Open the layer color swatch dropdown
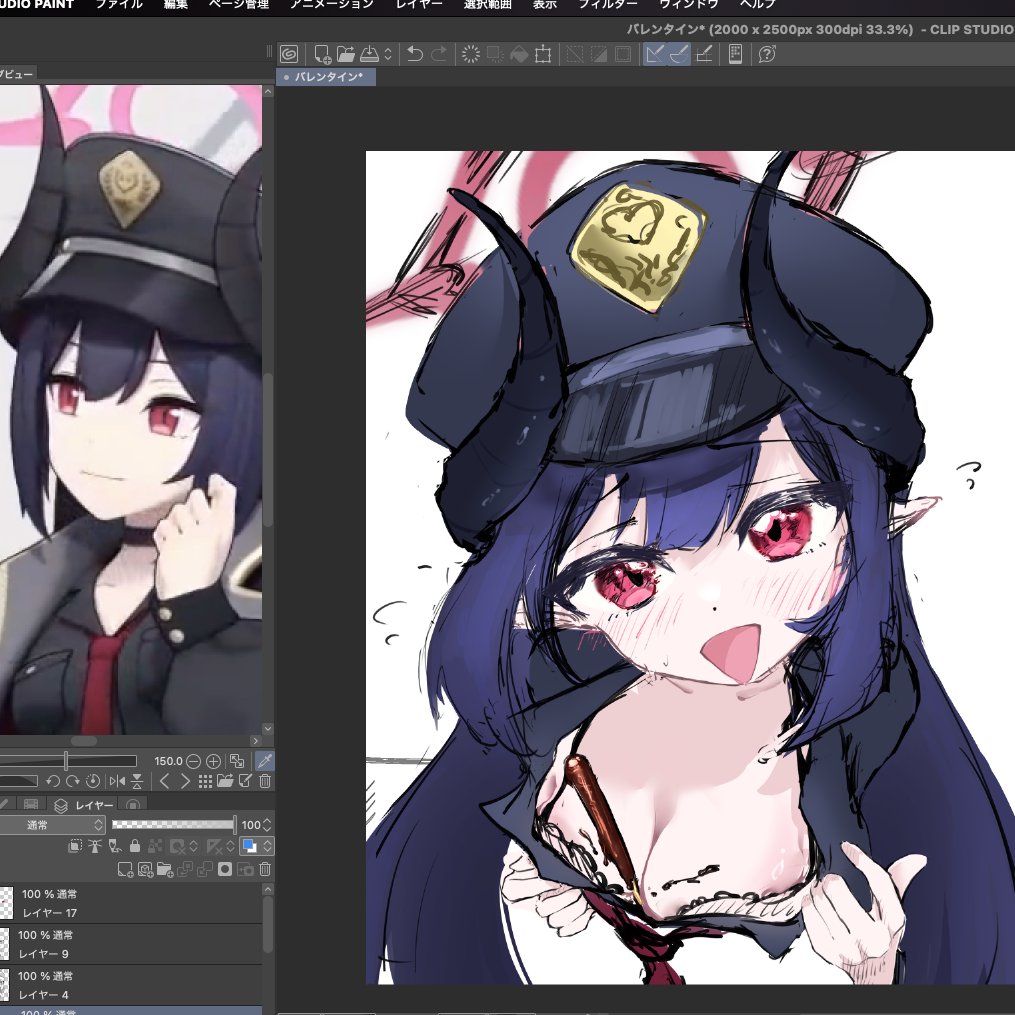This screenshot has height=1015, width=1015. tap(256, 845)
